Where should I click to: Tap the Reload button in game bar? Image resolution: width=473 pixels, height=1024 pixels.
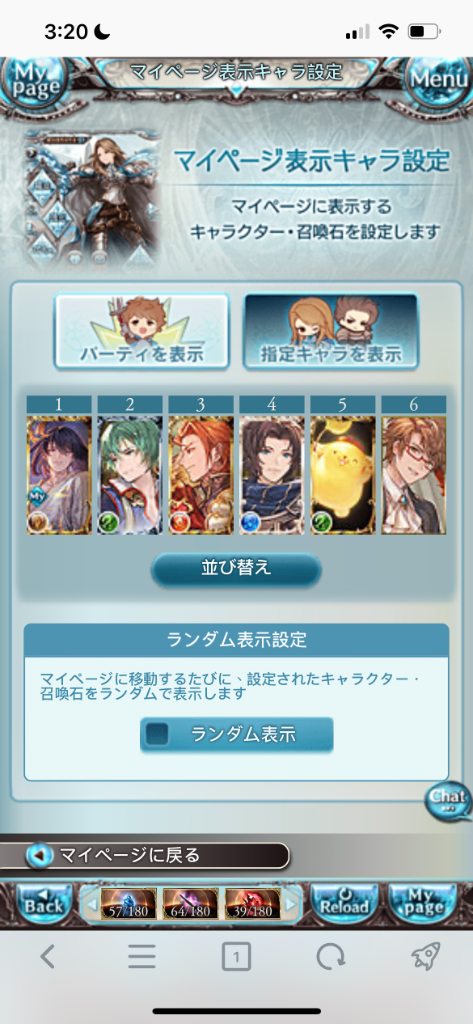[x=344, y=903]
